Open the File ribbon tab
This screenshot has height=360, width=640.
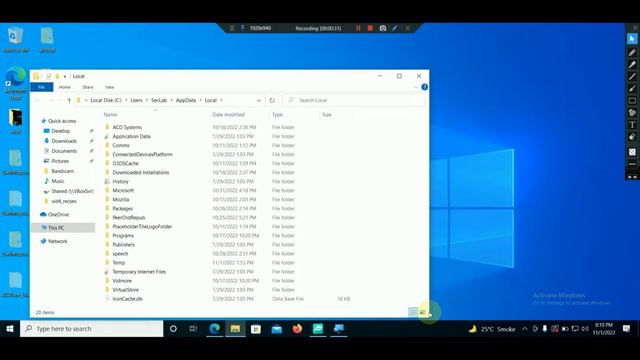click(x=42, y=87)
